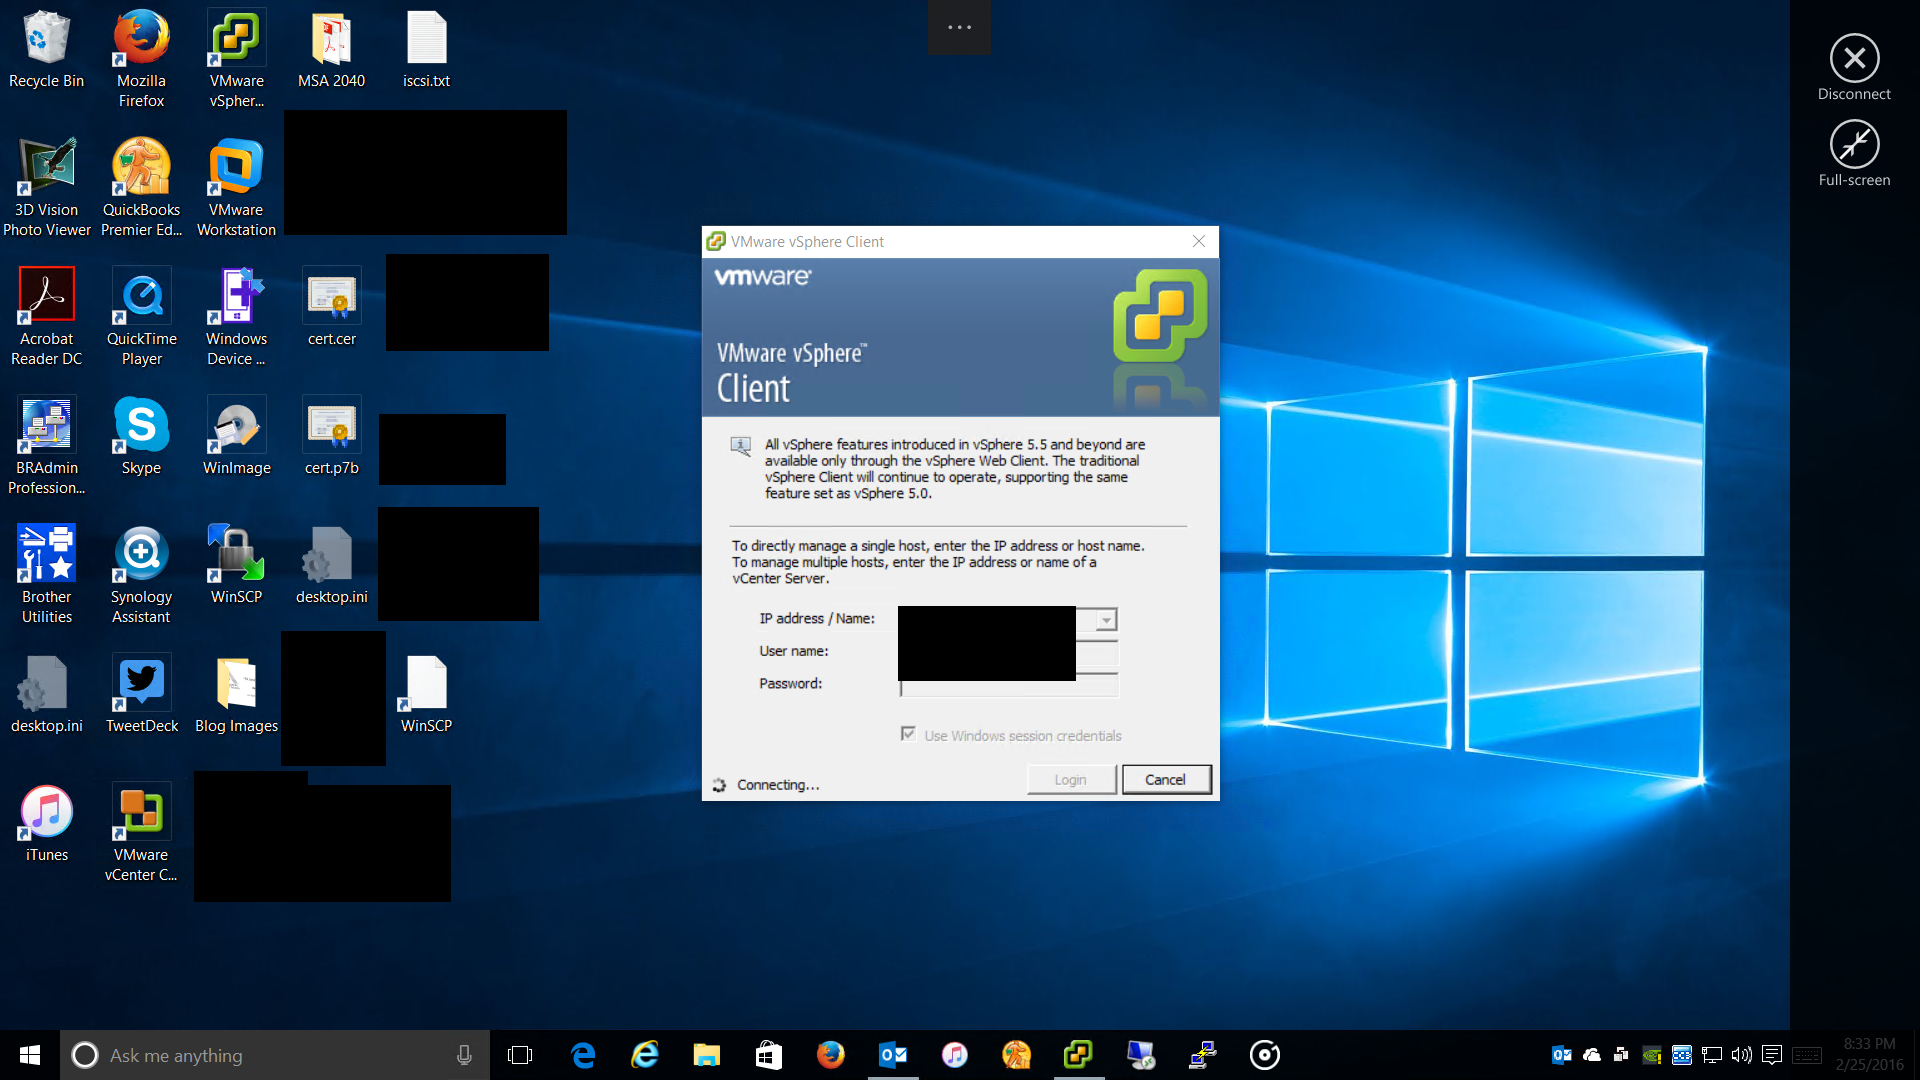Image resolution: width=1920 pixels, height=1080 pixels.
Task: Click the OneDrive cloud tray icon
Action: tap(1592, 1055)
